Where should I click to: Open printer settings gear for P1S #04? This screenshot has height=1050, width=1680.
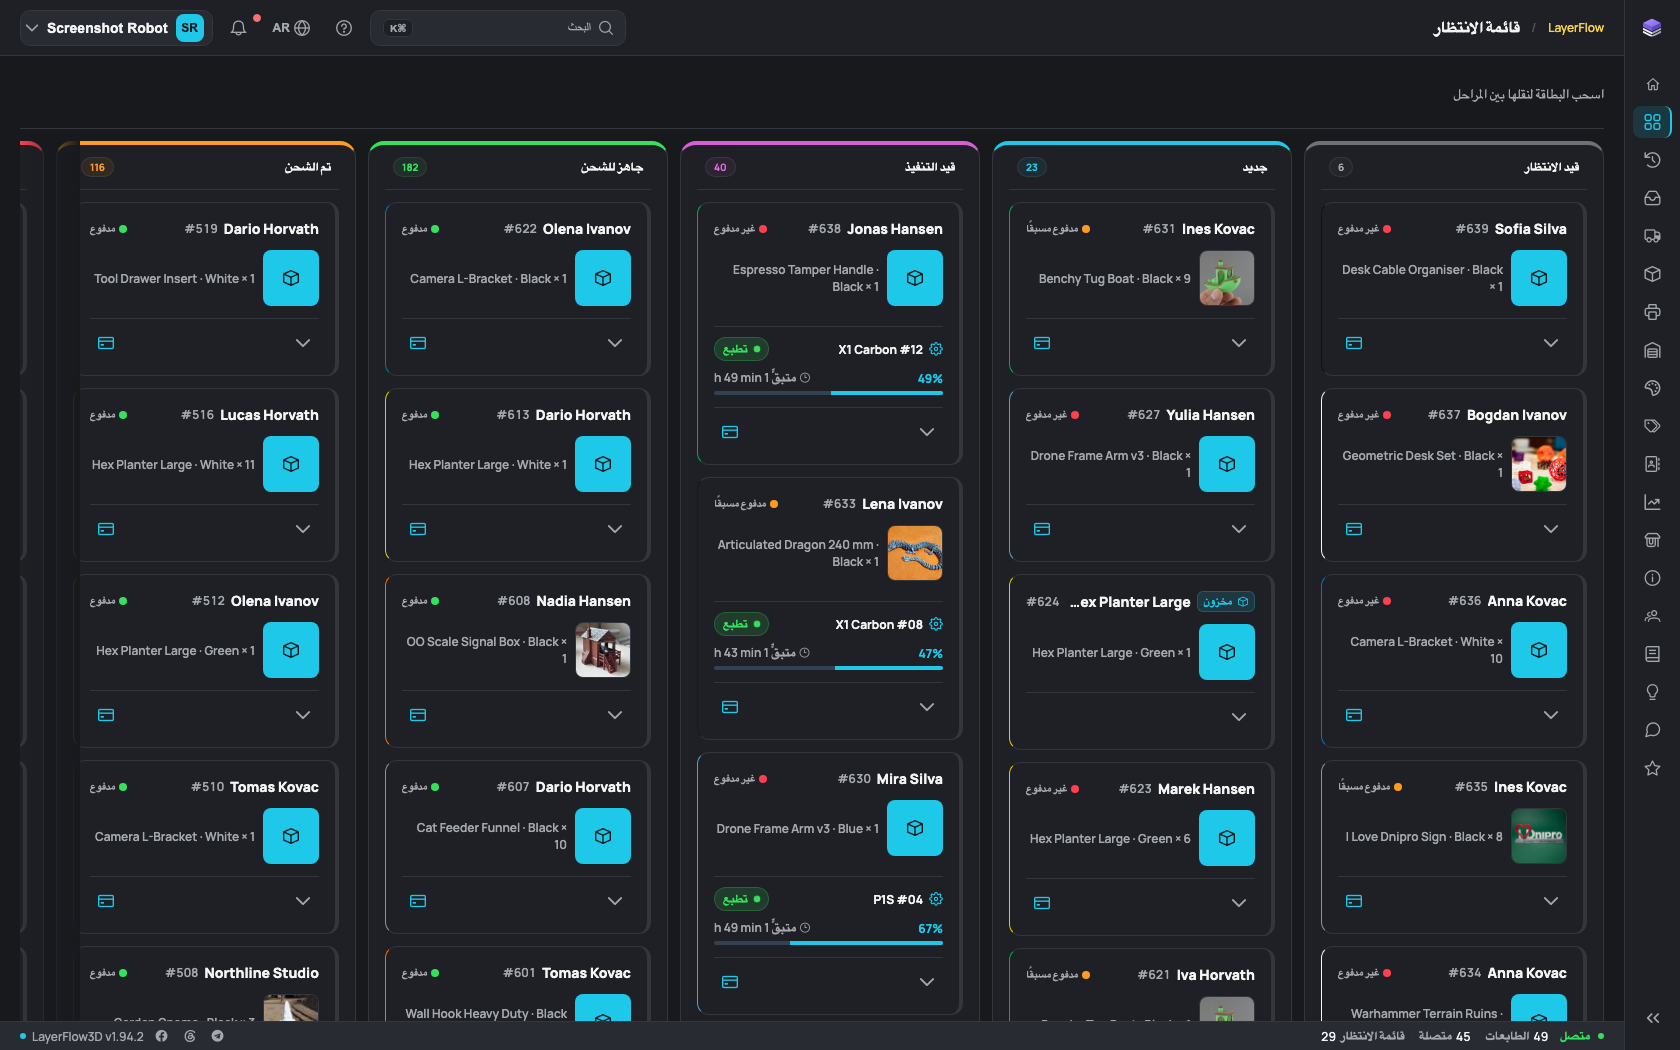click(936, 899)
